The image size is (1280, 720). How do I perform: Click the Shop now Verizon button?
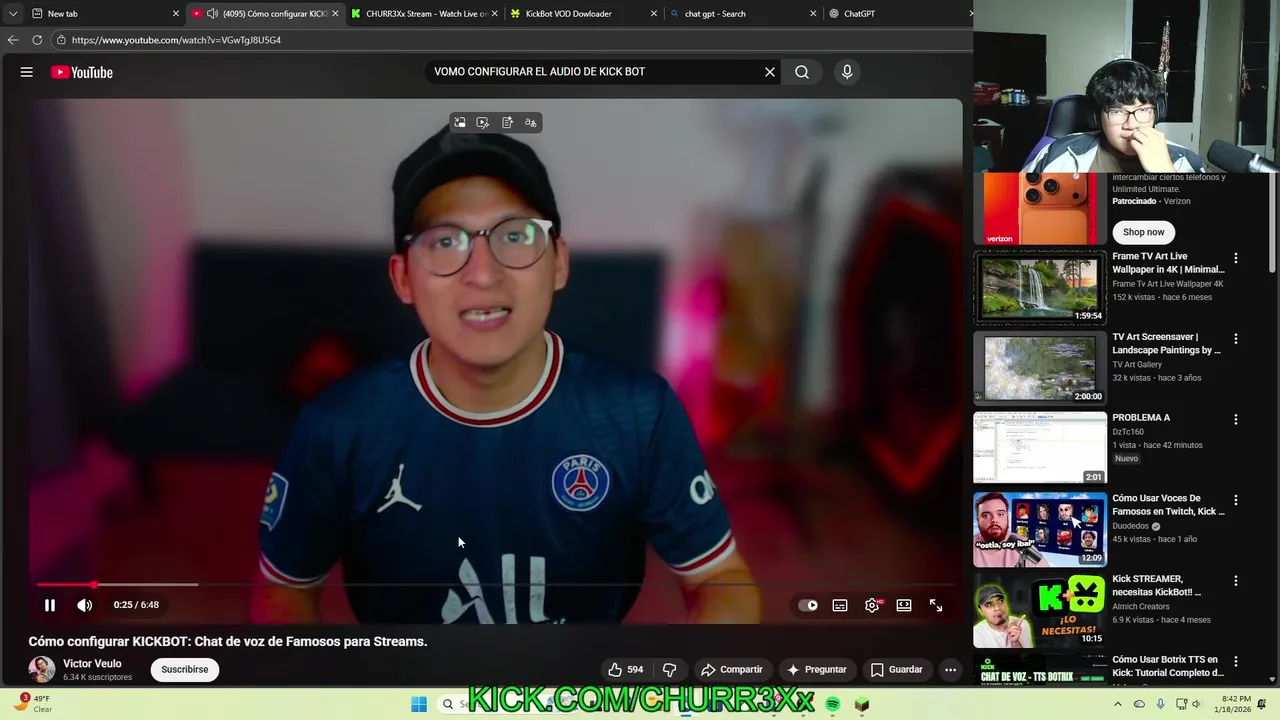click(x=1143, y=232)
